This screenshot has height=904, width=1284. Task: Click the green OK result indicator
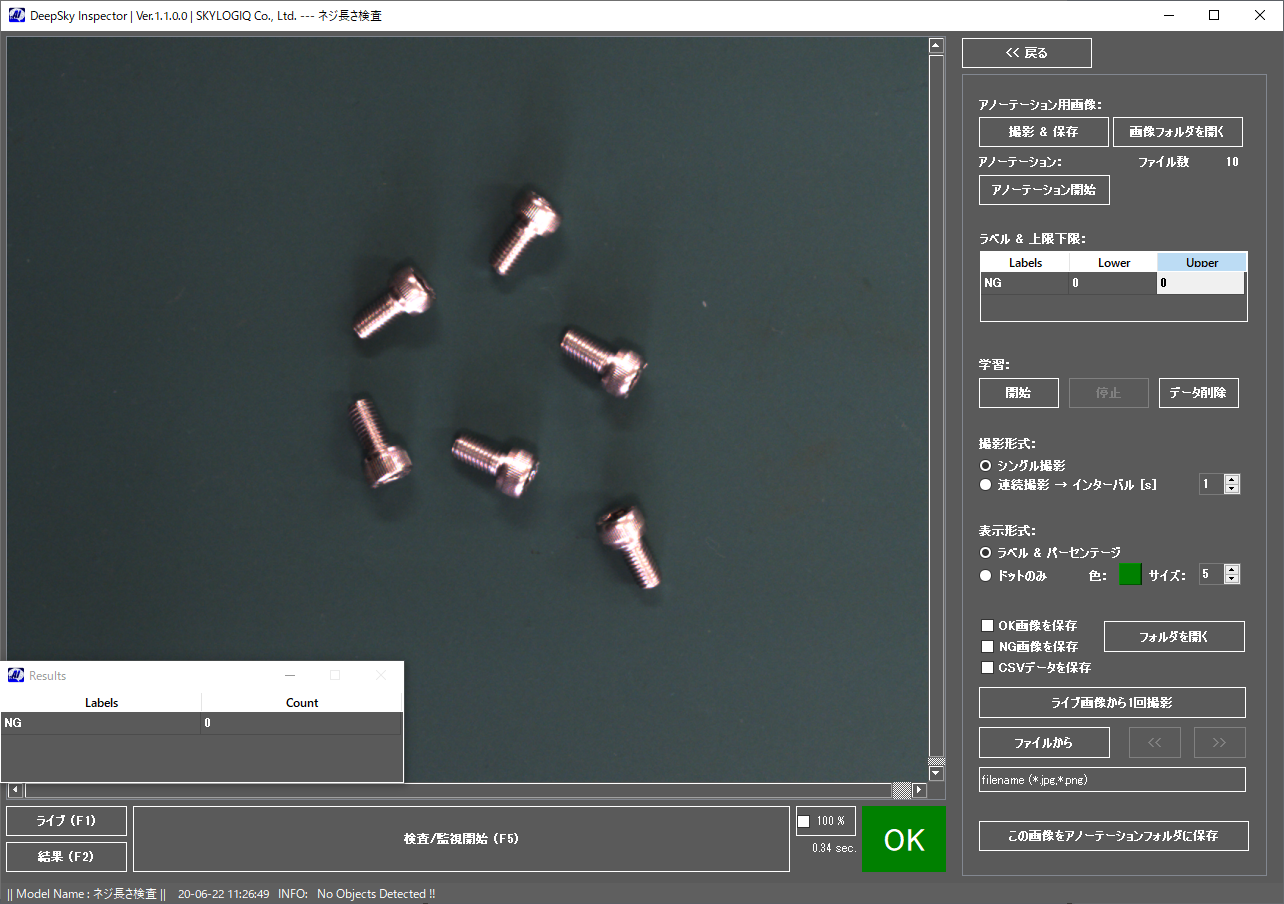click(x=904, y=839)
